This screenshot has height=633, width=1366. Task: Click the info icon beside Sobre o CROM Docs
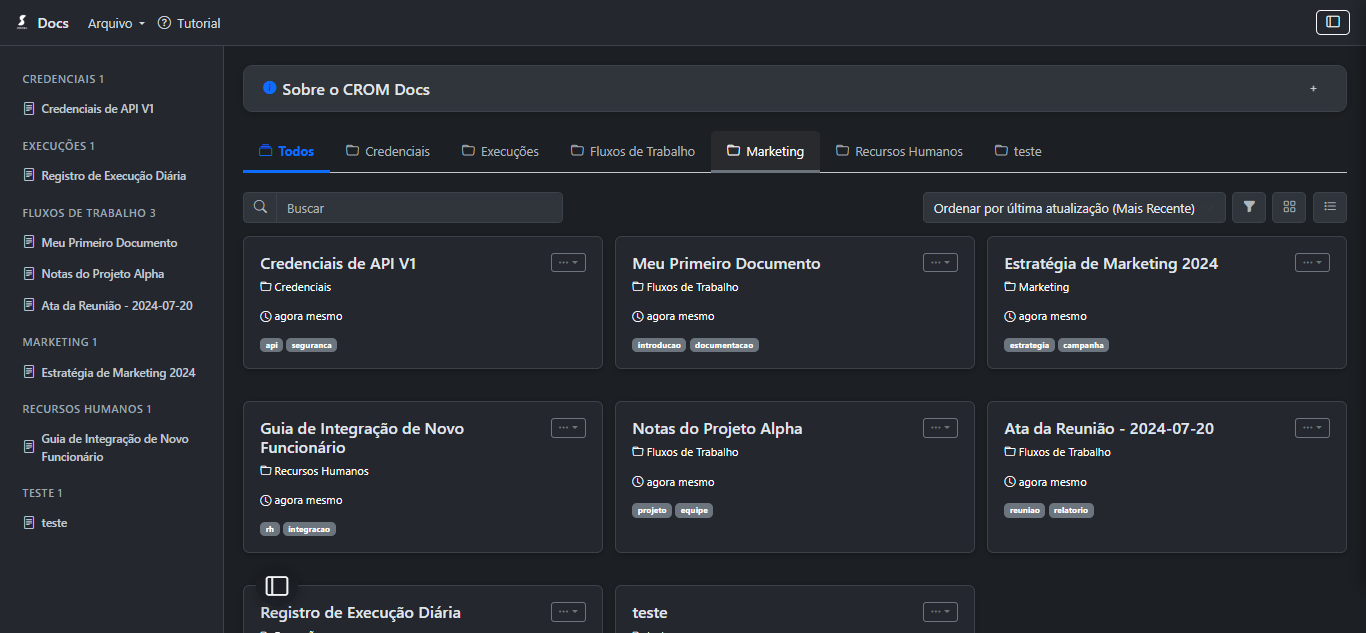coord(269,88)
